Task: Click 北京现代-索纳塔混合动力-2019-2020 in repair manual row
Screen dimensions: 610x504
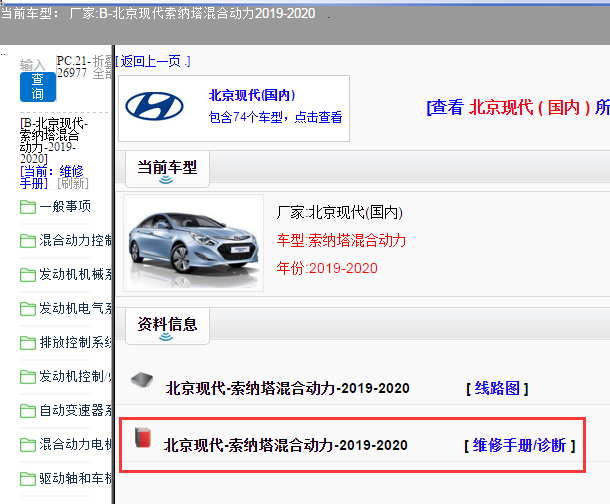Action: pyautogui.click(x=286, y=445)
